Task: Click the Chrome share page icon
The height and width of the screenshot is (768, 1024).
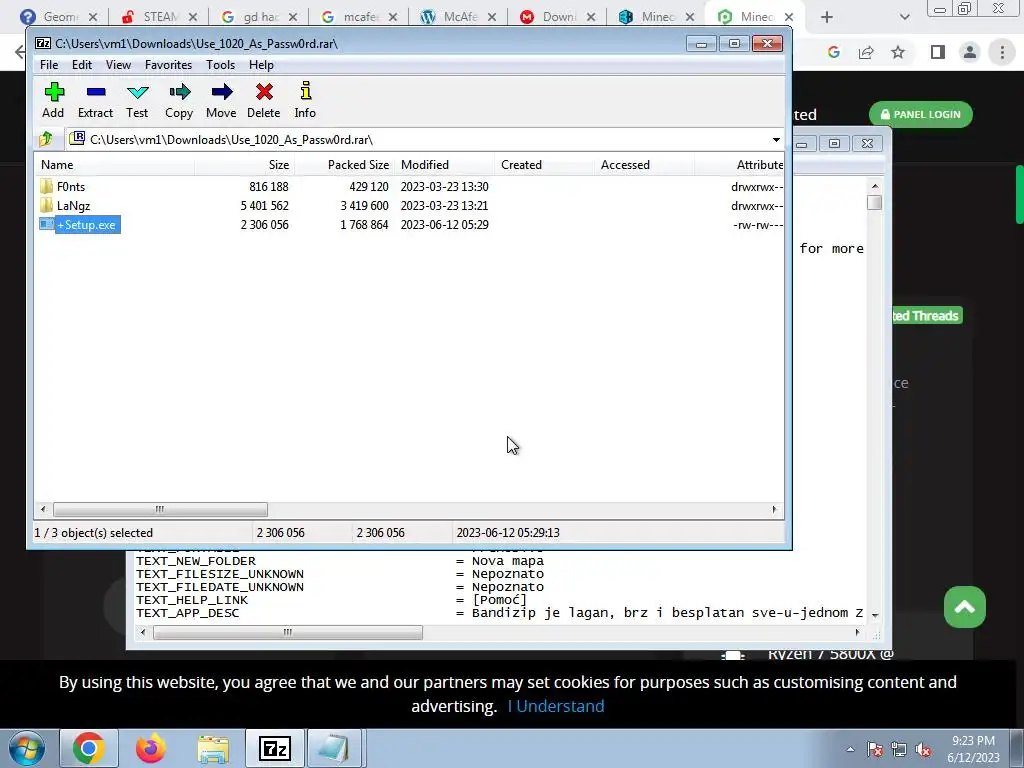Action: (x=866, y=52)
